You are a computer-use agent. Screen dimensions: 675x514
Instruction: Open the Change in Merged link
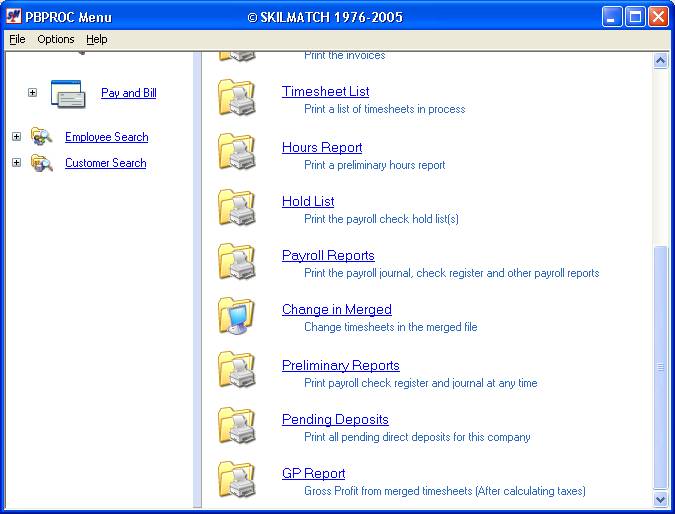pyautogui.click(x=337, y=310)
